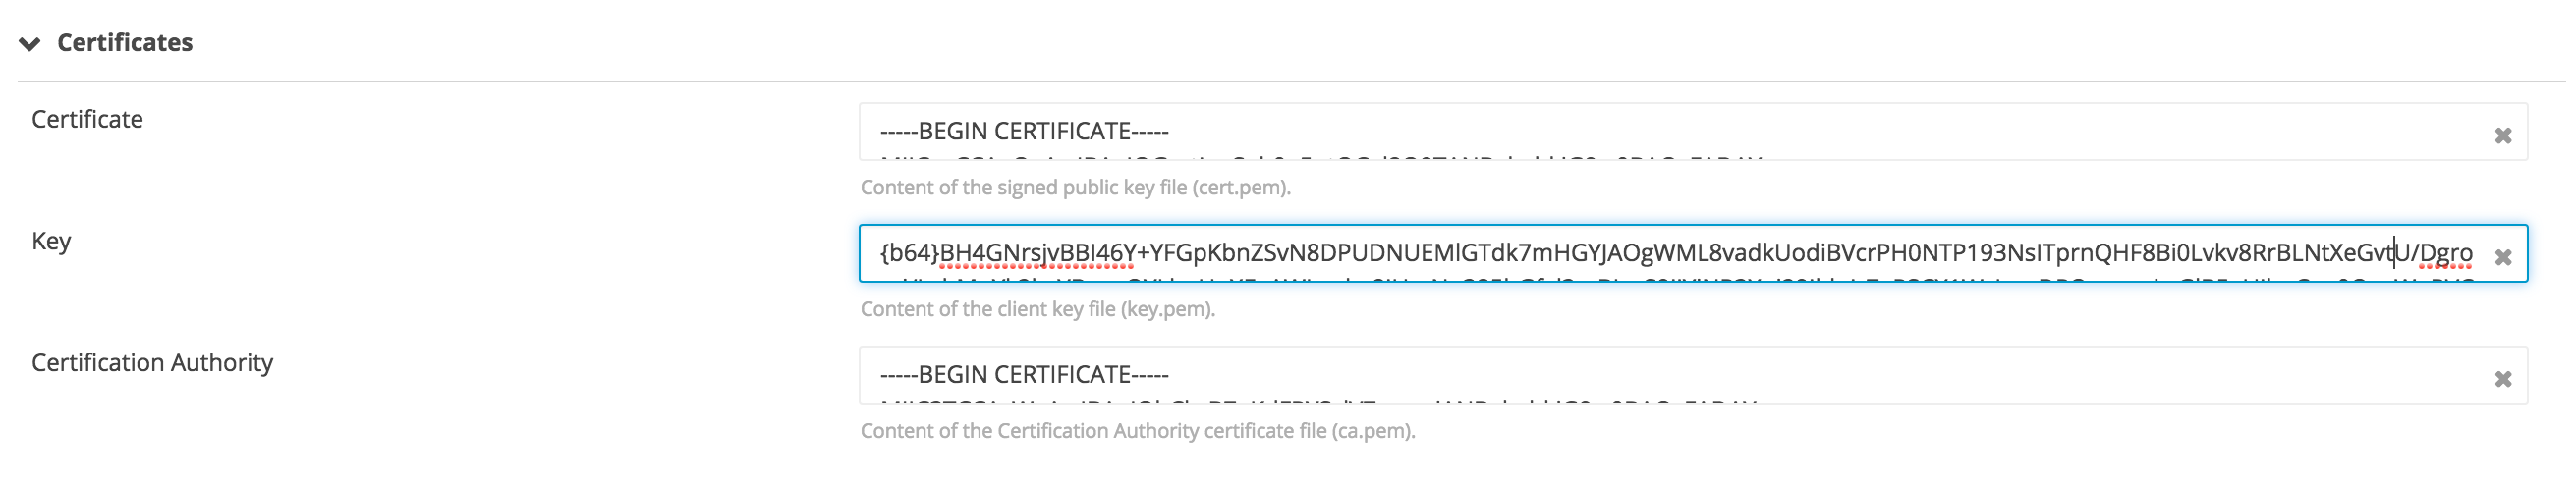Click the {b64} prefix in Key field
The height and width of the screenshot is (489, 2576).
click(x=908, y=253)
